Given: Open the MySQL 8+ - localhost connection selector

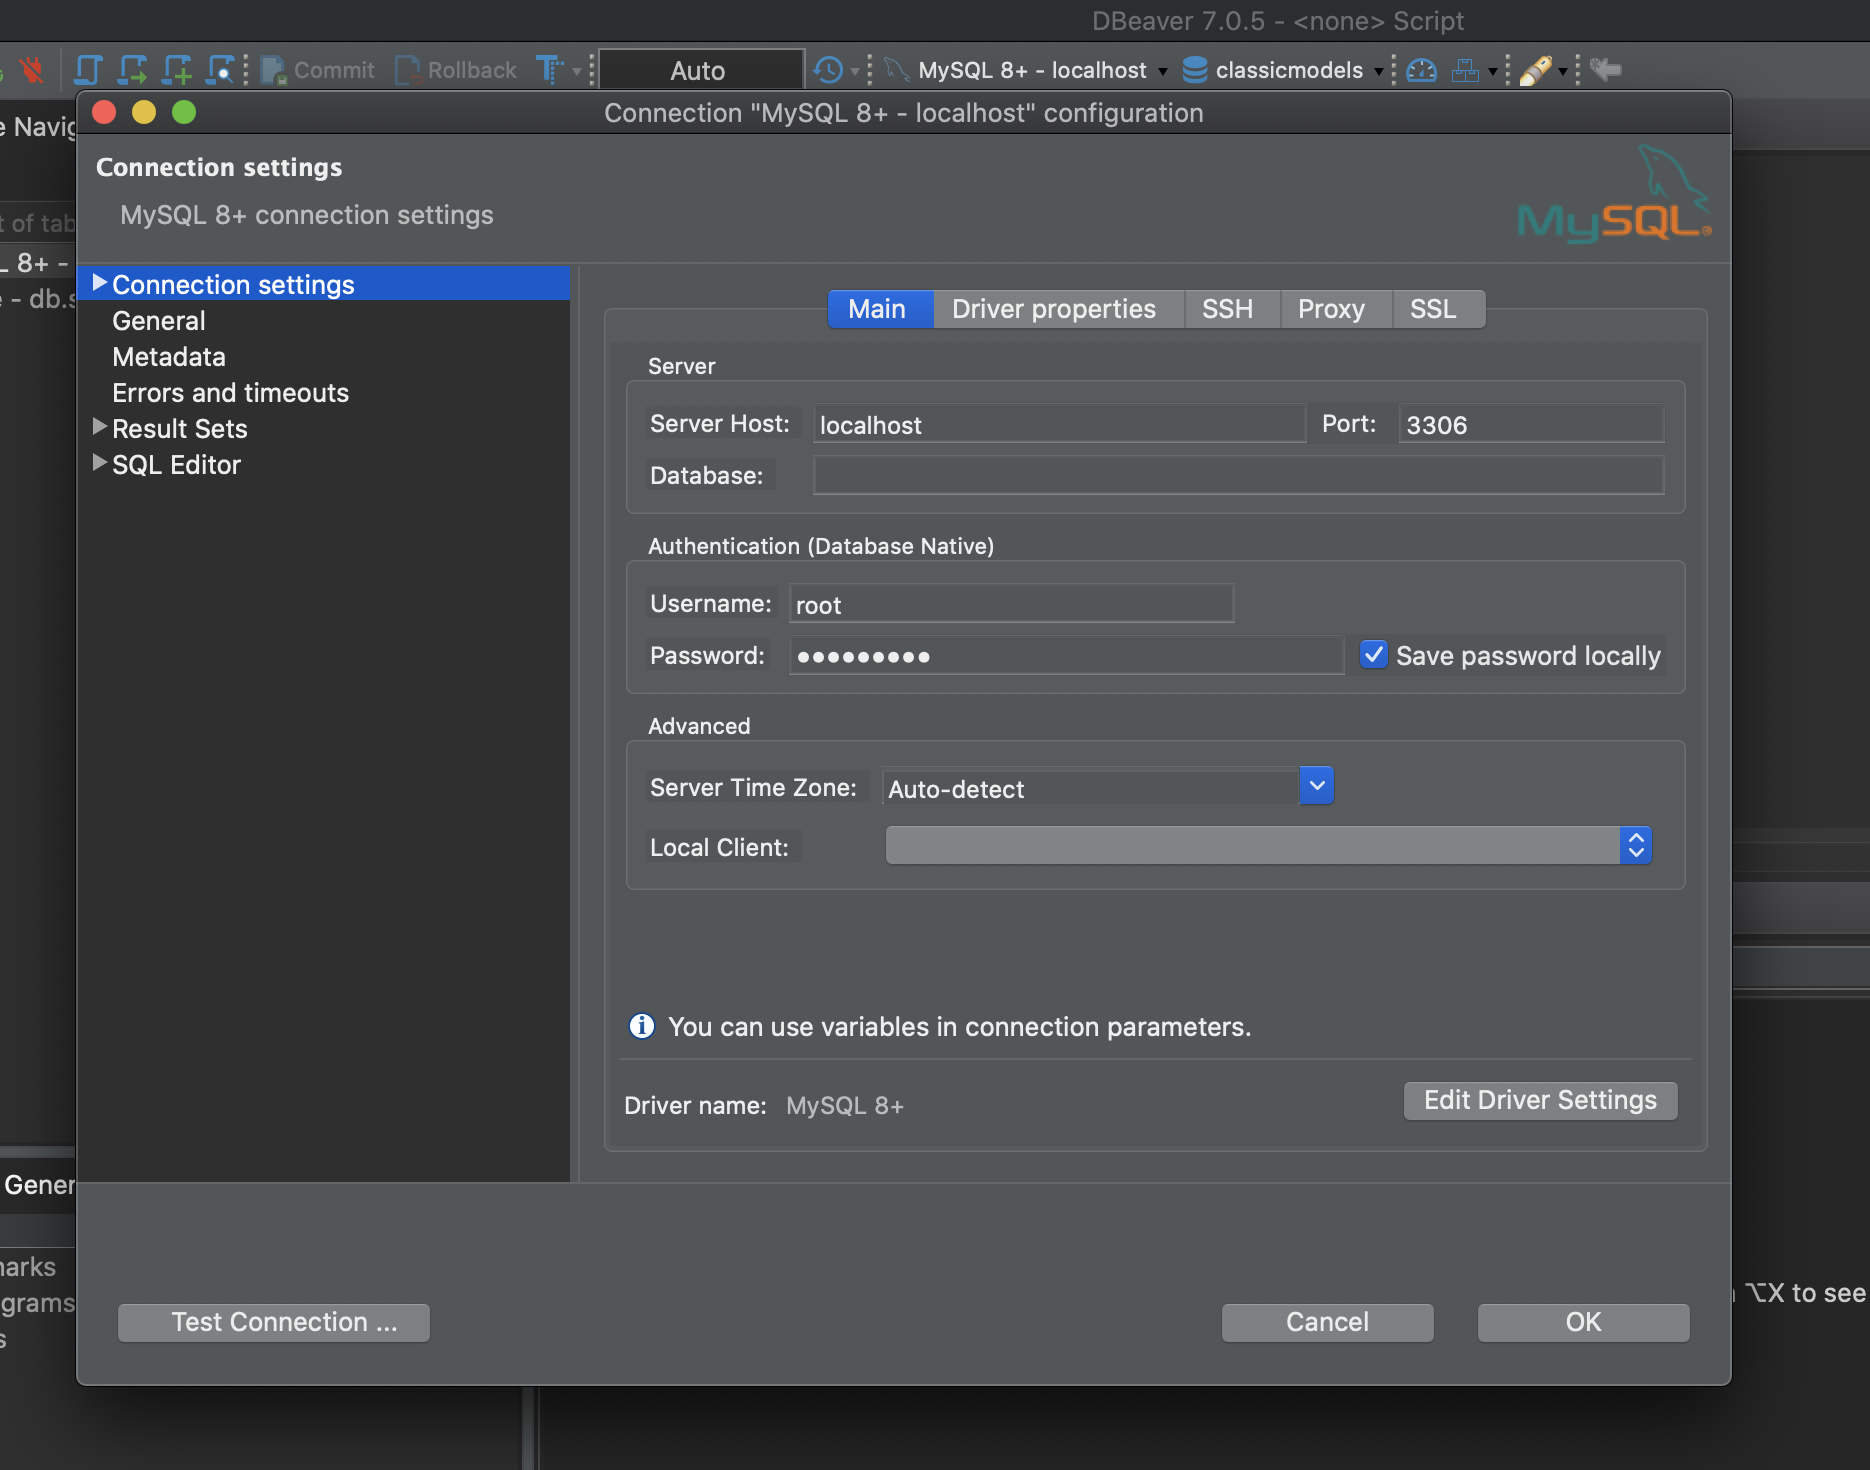Looking at the screenshot, I should [x=1028, y=70].
